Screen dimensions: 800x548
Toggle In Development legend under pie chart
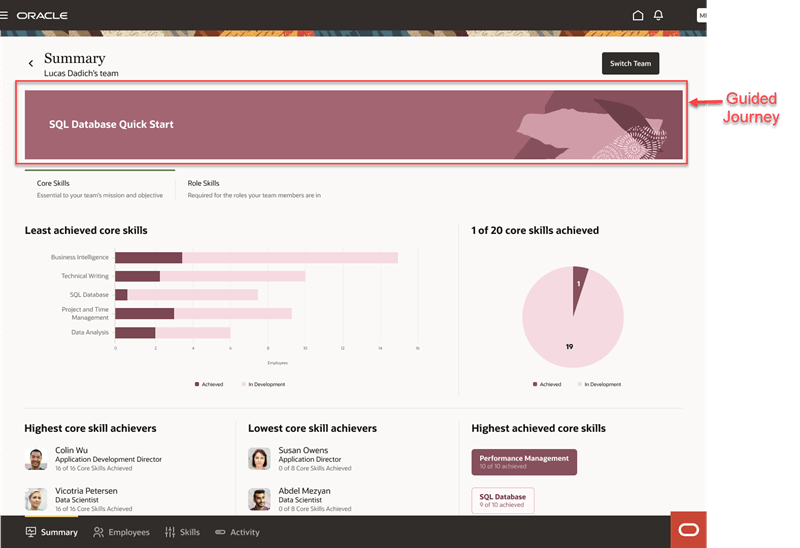point(599,384)
